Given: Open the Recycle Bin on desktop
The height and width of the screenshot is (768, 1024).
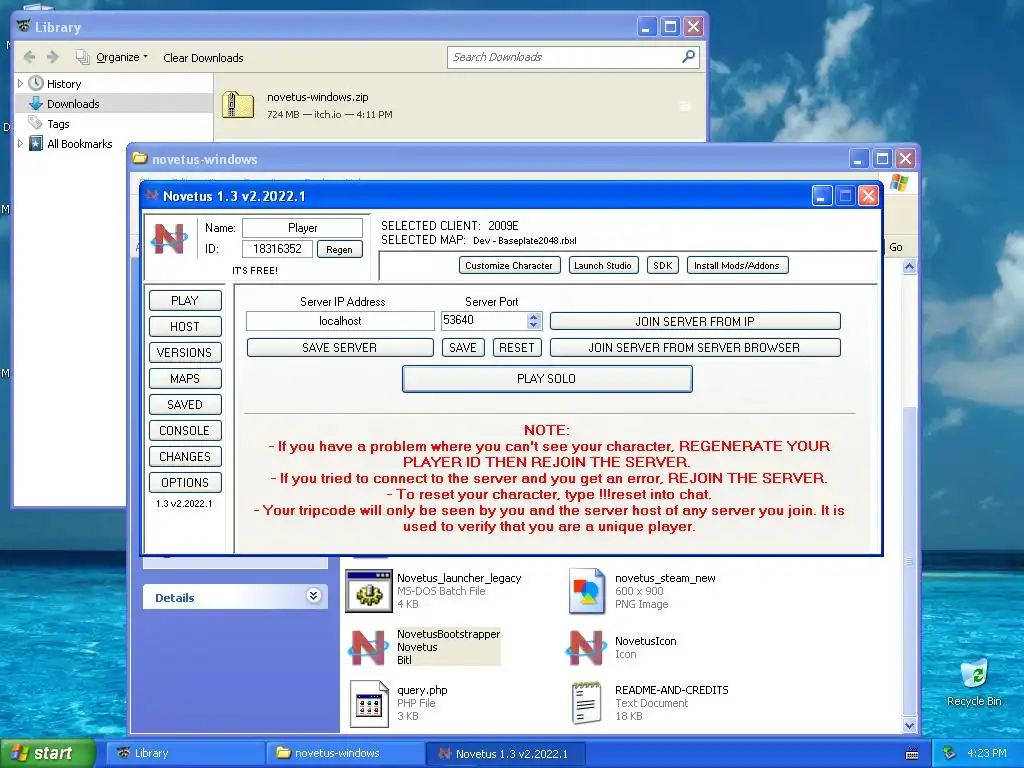Looking at the screenshot, I should [x=974, y=682].
